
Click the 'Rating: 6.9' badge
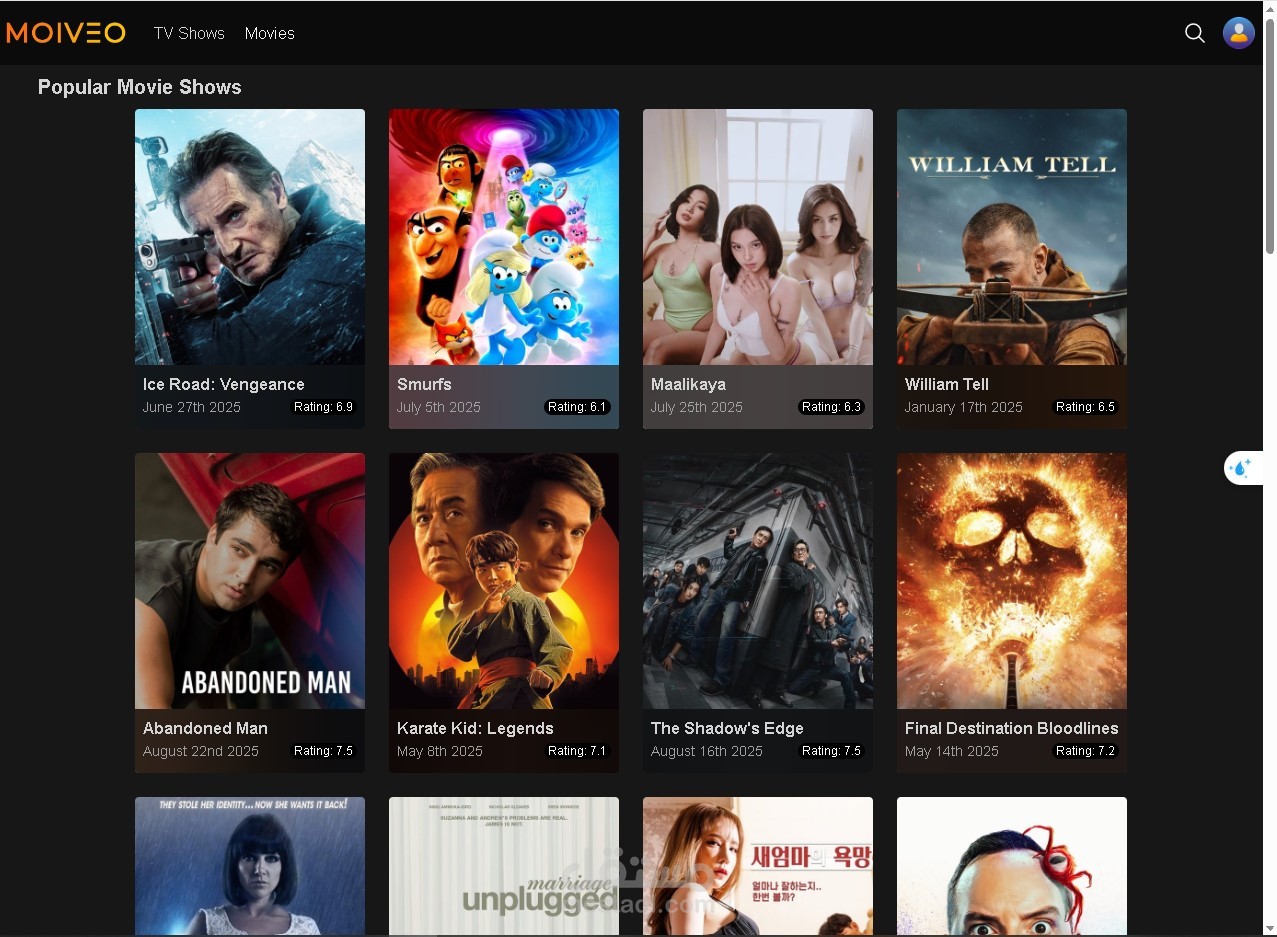pyautogui.click(x=323, y=407)
